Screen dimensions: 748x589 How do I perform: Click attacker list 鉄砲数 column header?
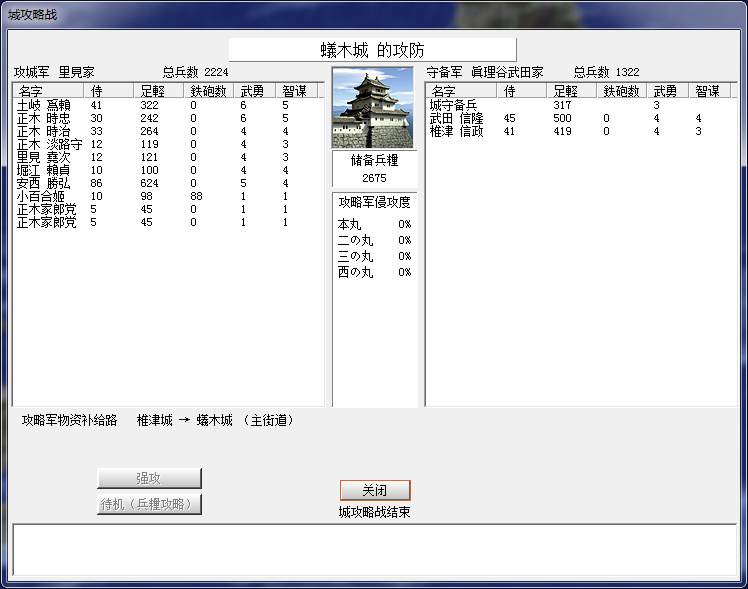[208, 91]
